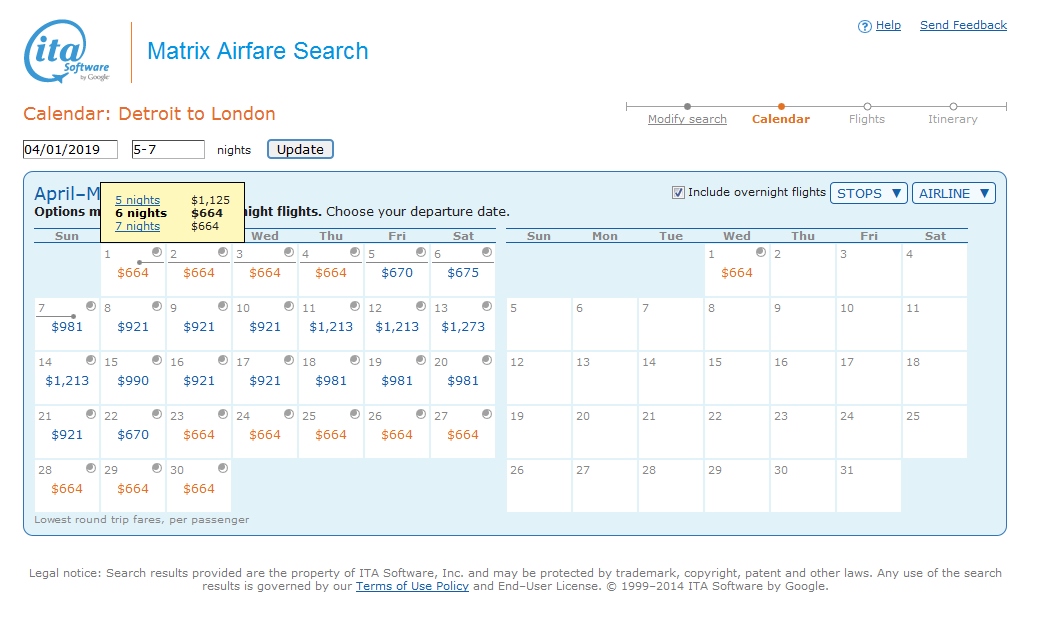1047x621 pixels.
Task: Click the night indicator icon on April 18
Action: (x=355, y=360)
